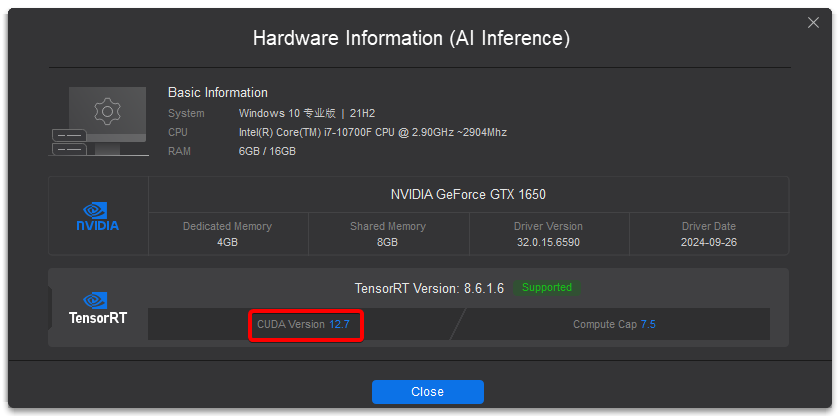Viewport: 840px width, 416px height.
Task: Select the TensorRT Version 8.6.1.6 text
Action: tap(429, 288)
